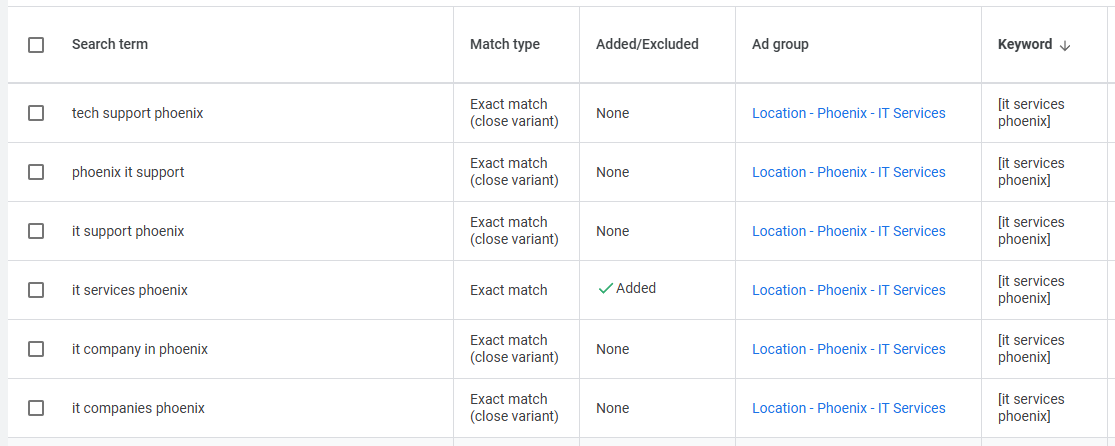
Task: Click the Added status in 'it services phoenix' row
Action: click(635, 288)
